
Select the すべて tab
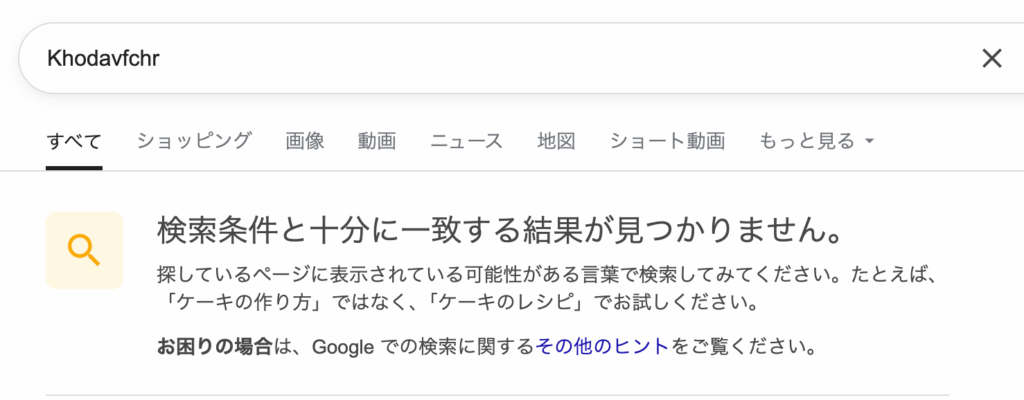point(74,141)
